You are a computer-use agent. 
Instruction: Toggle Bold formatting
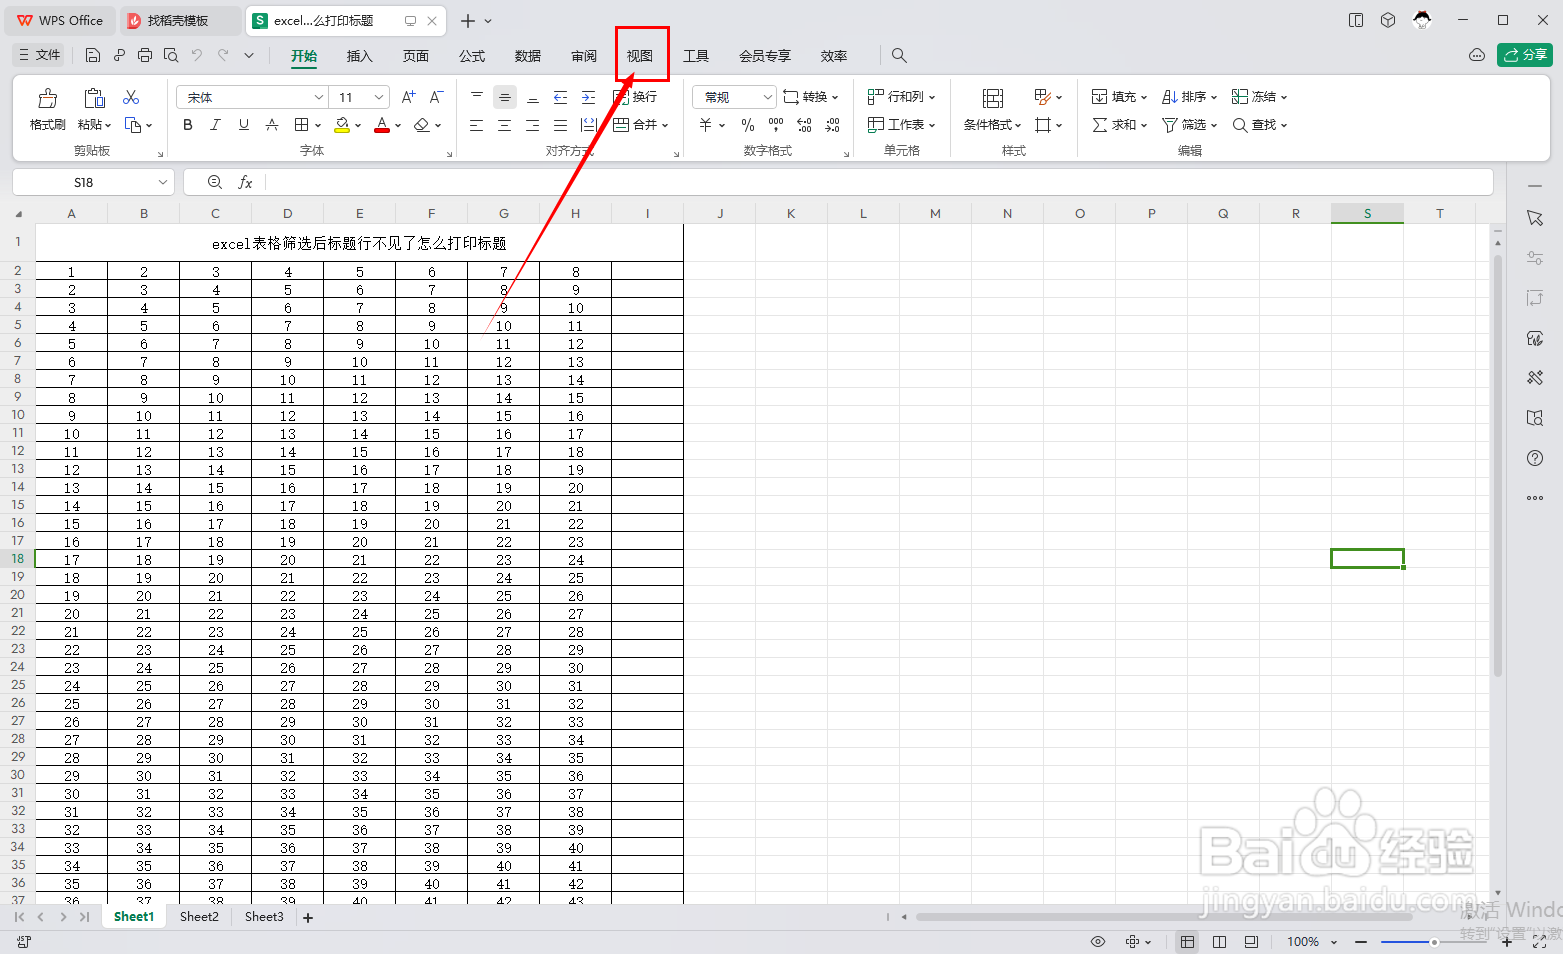pos(188,125)
